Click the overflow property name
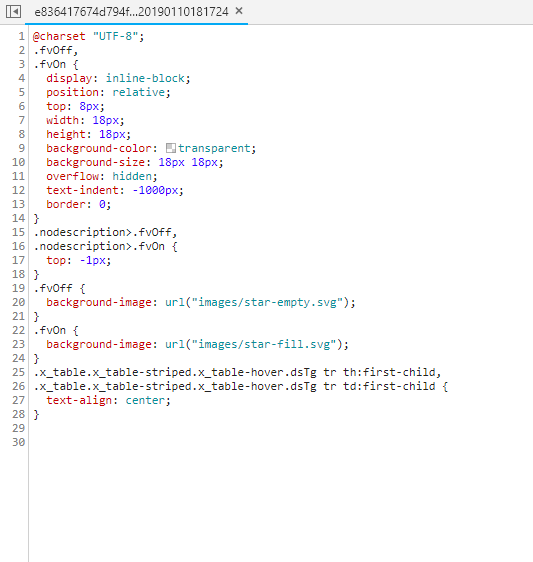The width and height of the screenshot is (533, 562). 72,176
